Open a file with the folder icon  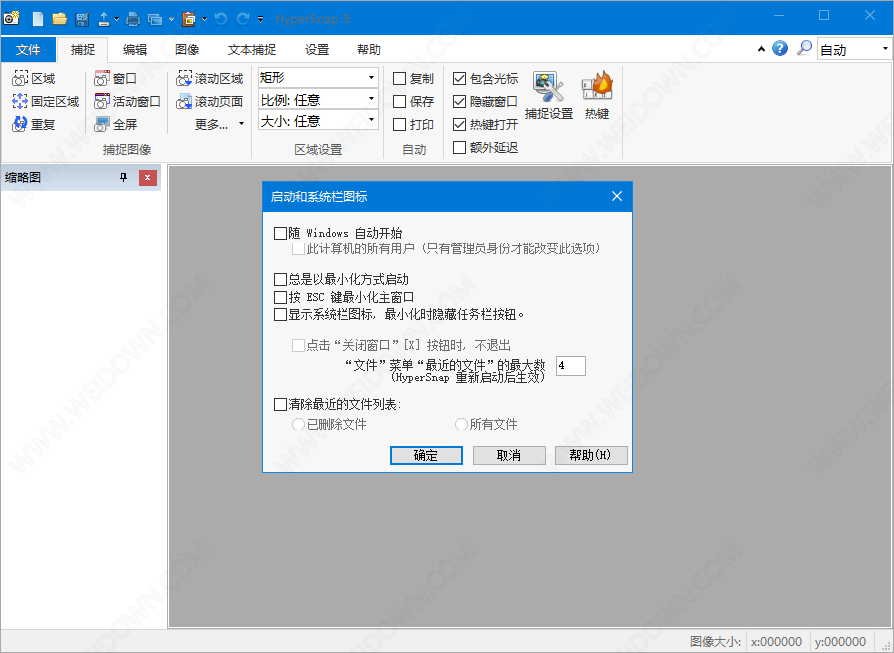(x=60, y=19)
